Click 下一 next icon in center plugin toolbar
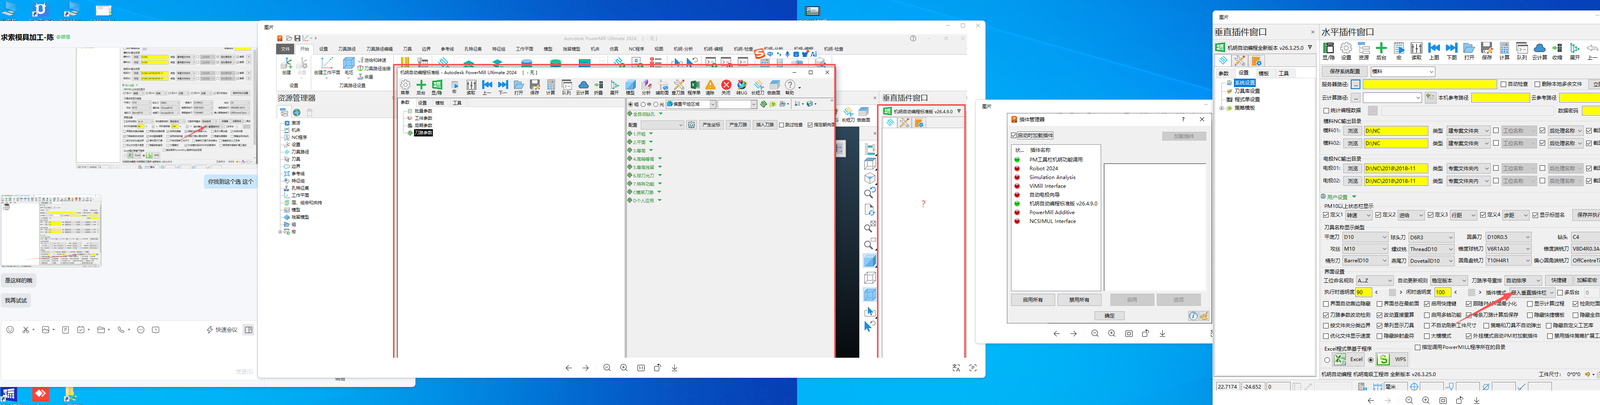This screenshot has width=1600, height=405. point(503,87)
